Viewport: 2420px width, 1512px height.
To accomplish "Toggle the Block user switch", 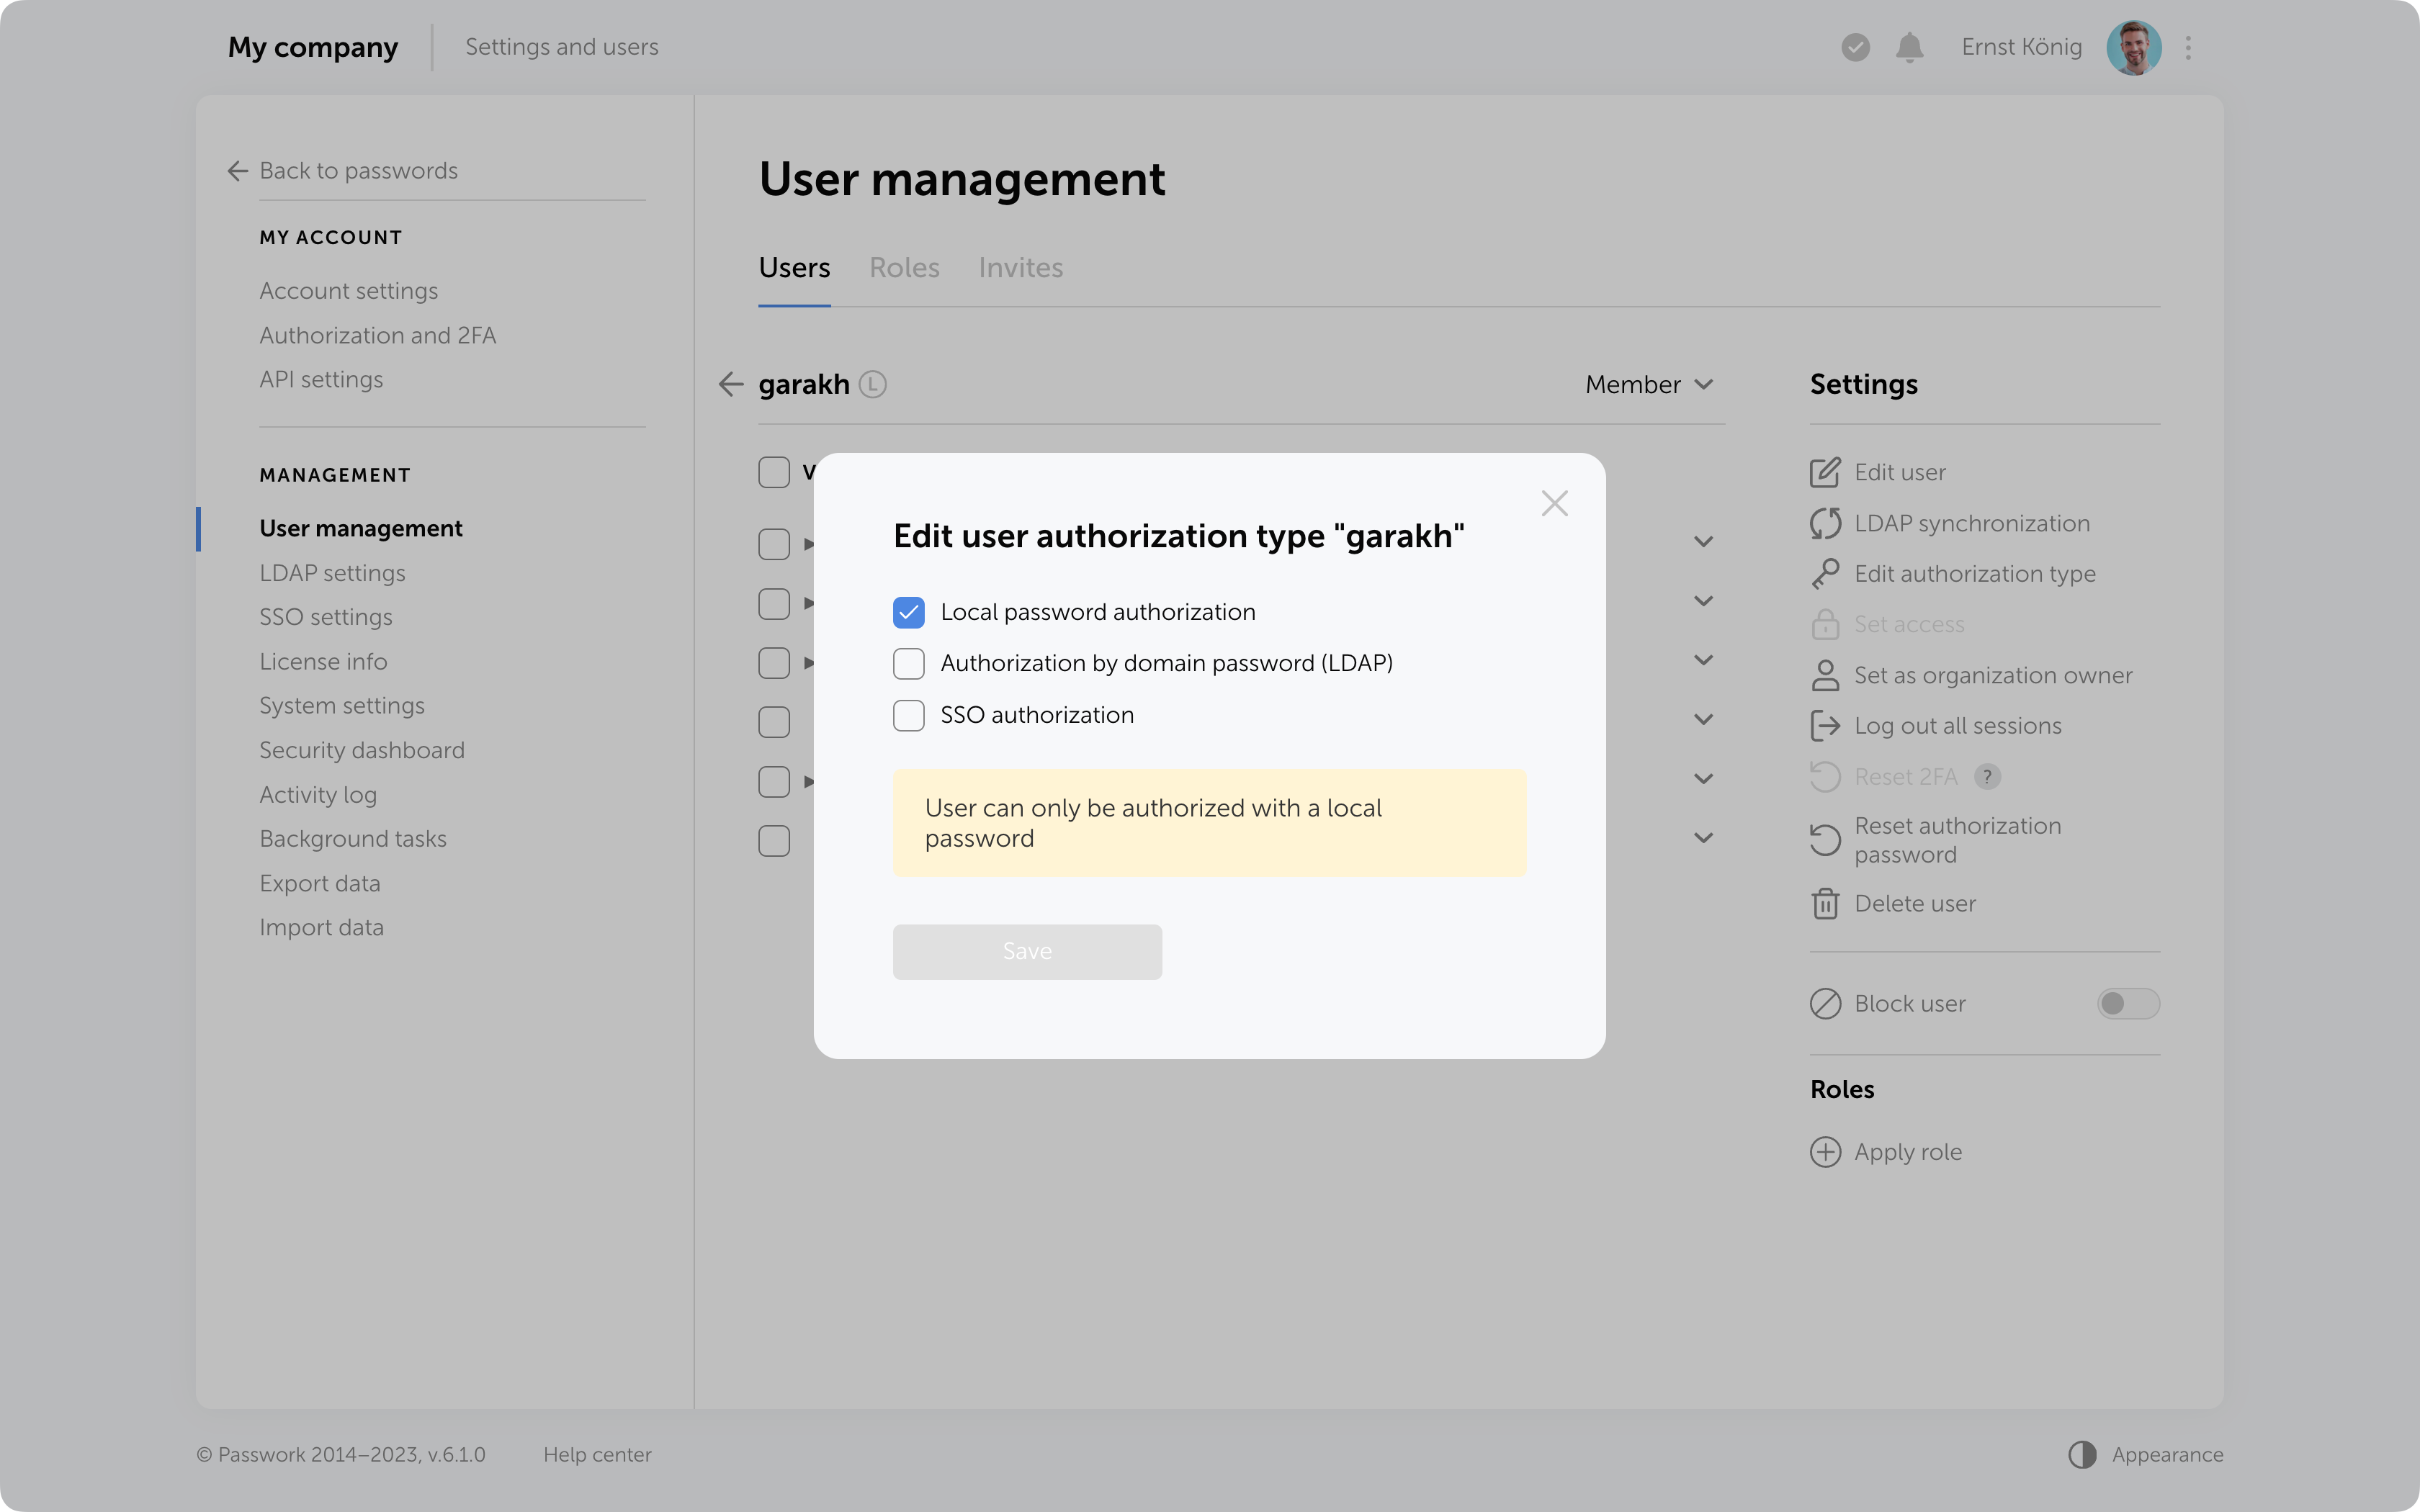I will click(2128, 1004).
